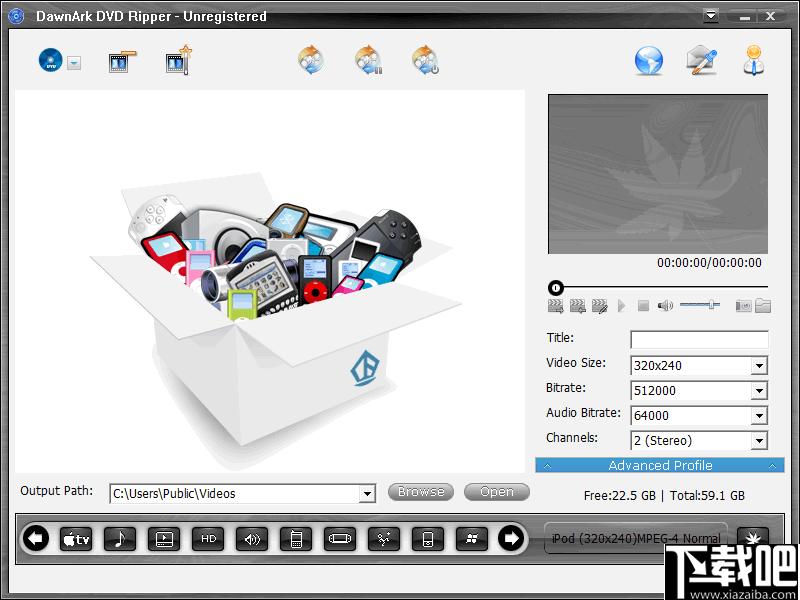Viewport: 800px width, 600px height.
Task: Expand the Advanced Profile panel
Action: pos(660,465)
